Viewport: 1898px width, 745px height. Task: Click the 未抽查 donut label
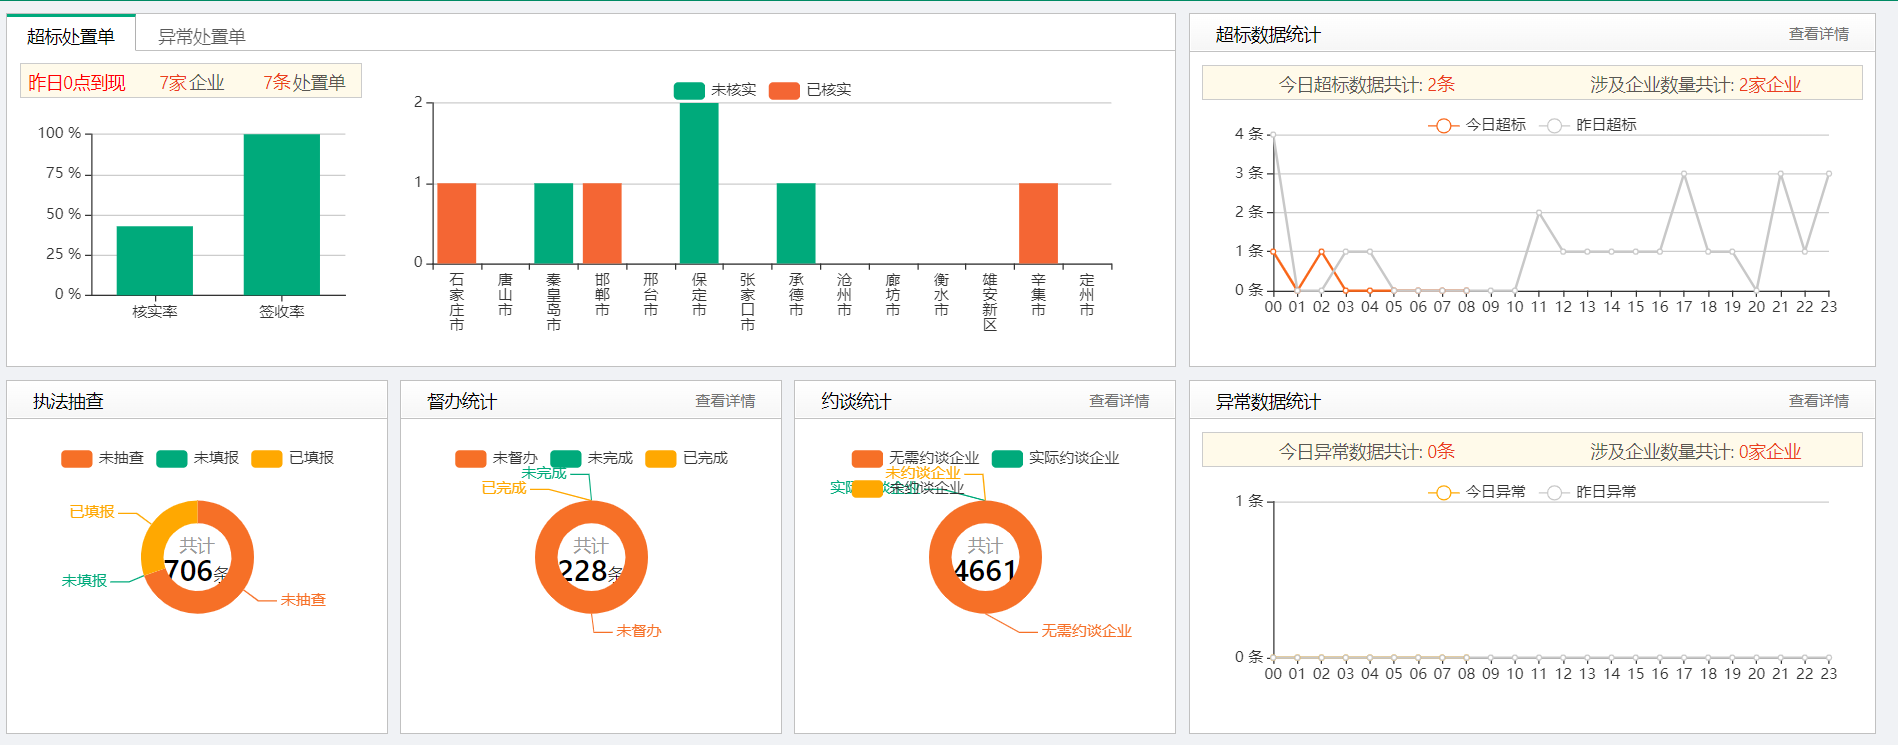(x=303, y=600)
